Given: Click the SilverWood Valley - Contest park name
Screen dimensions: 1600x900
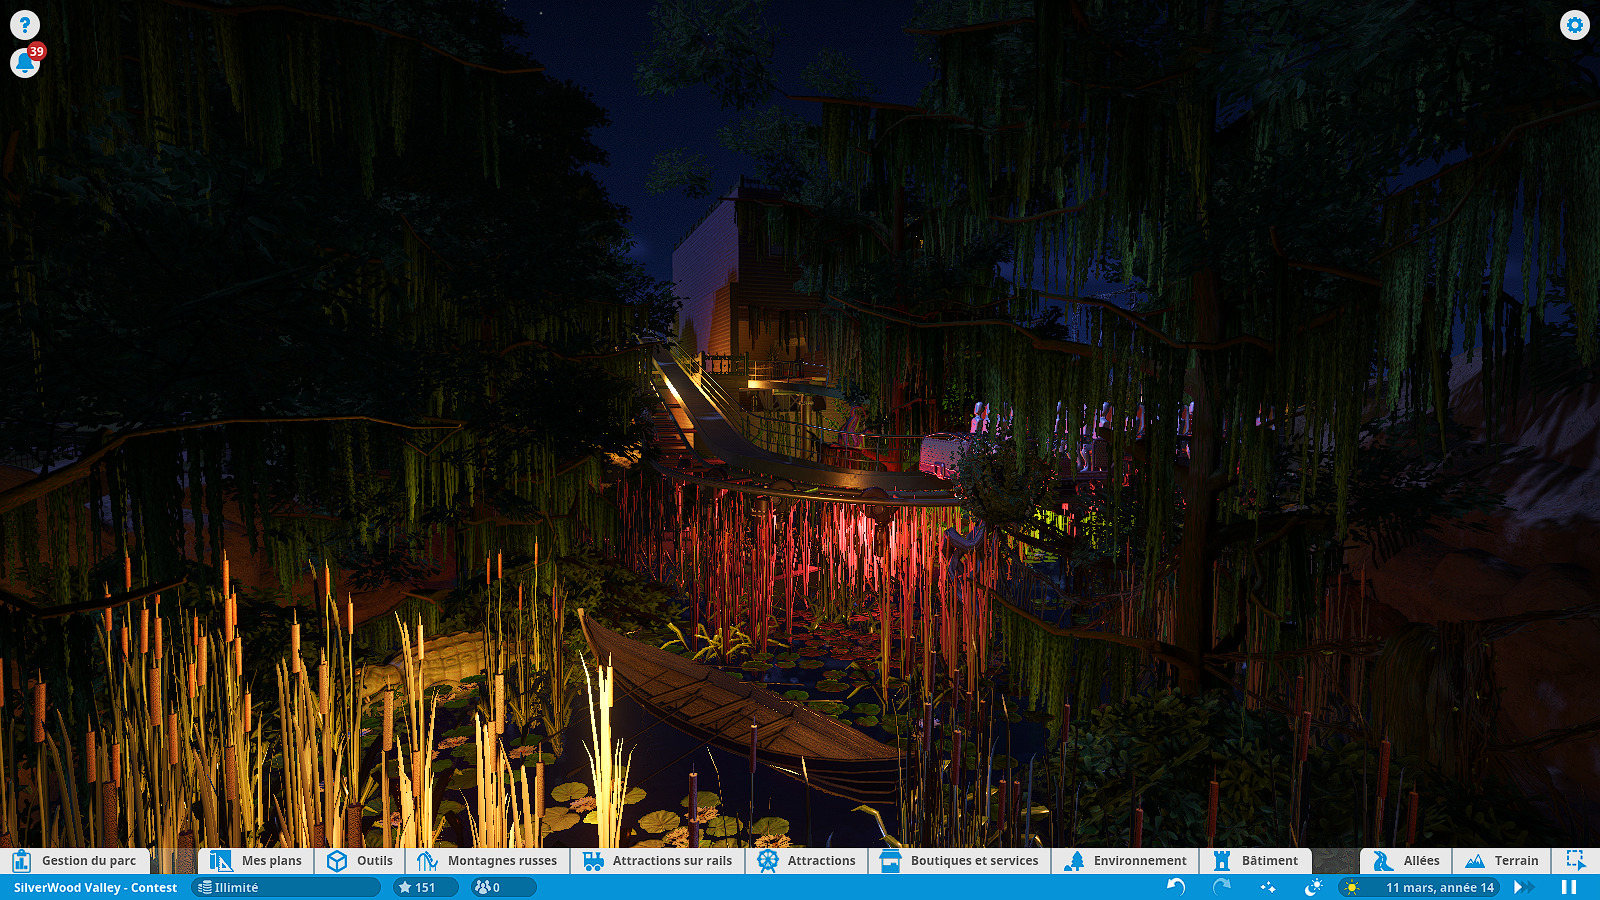Looking at the screenshot, I should pyautogui.click(x=95, y=888).
